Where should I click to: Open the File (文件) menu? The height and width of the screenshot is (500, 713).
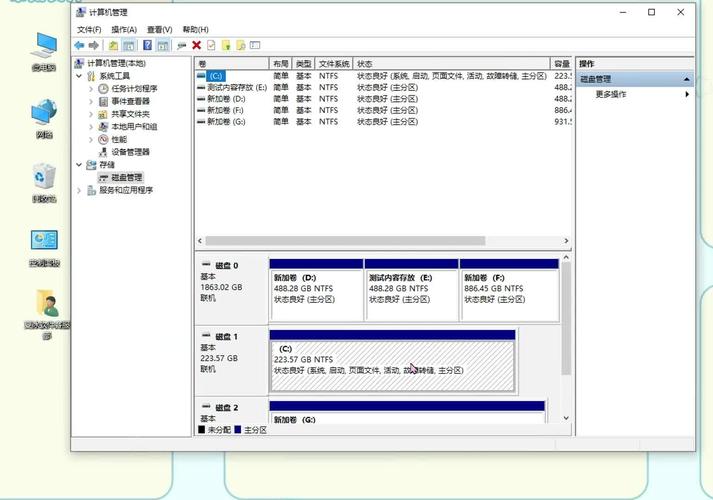pos(90,30)
